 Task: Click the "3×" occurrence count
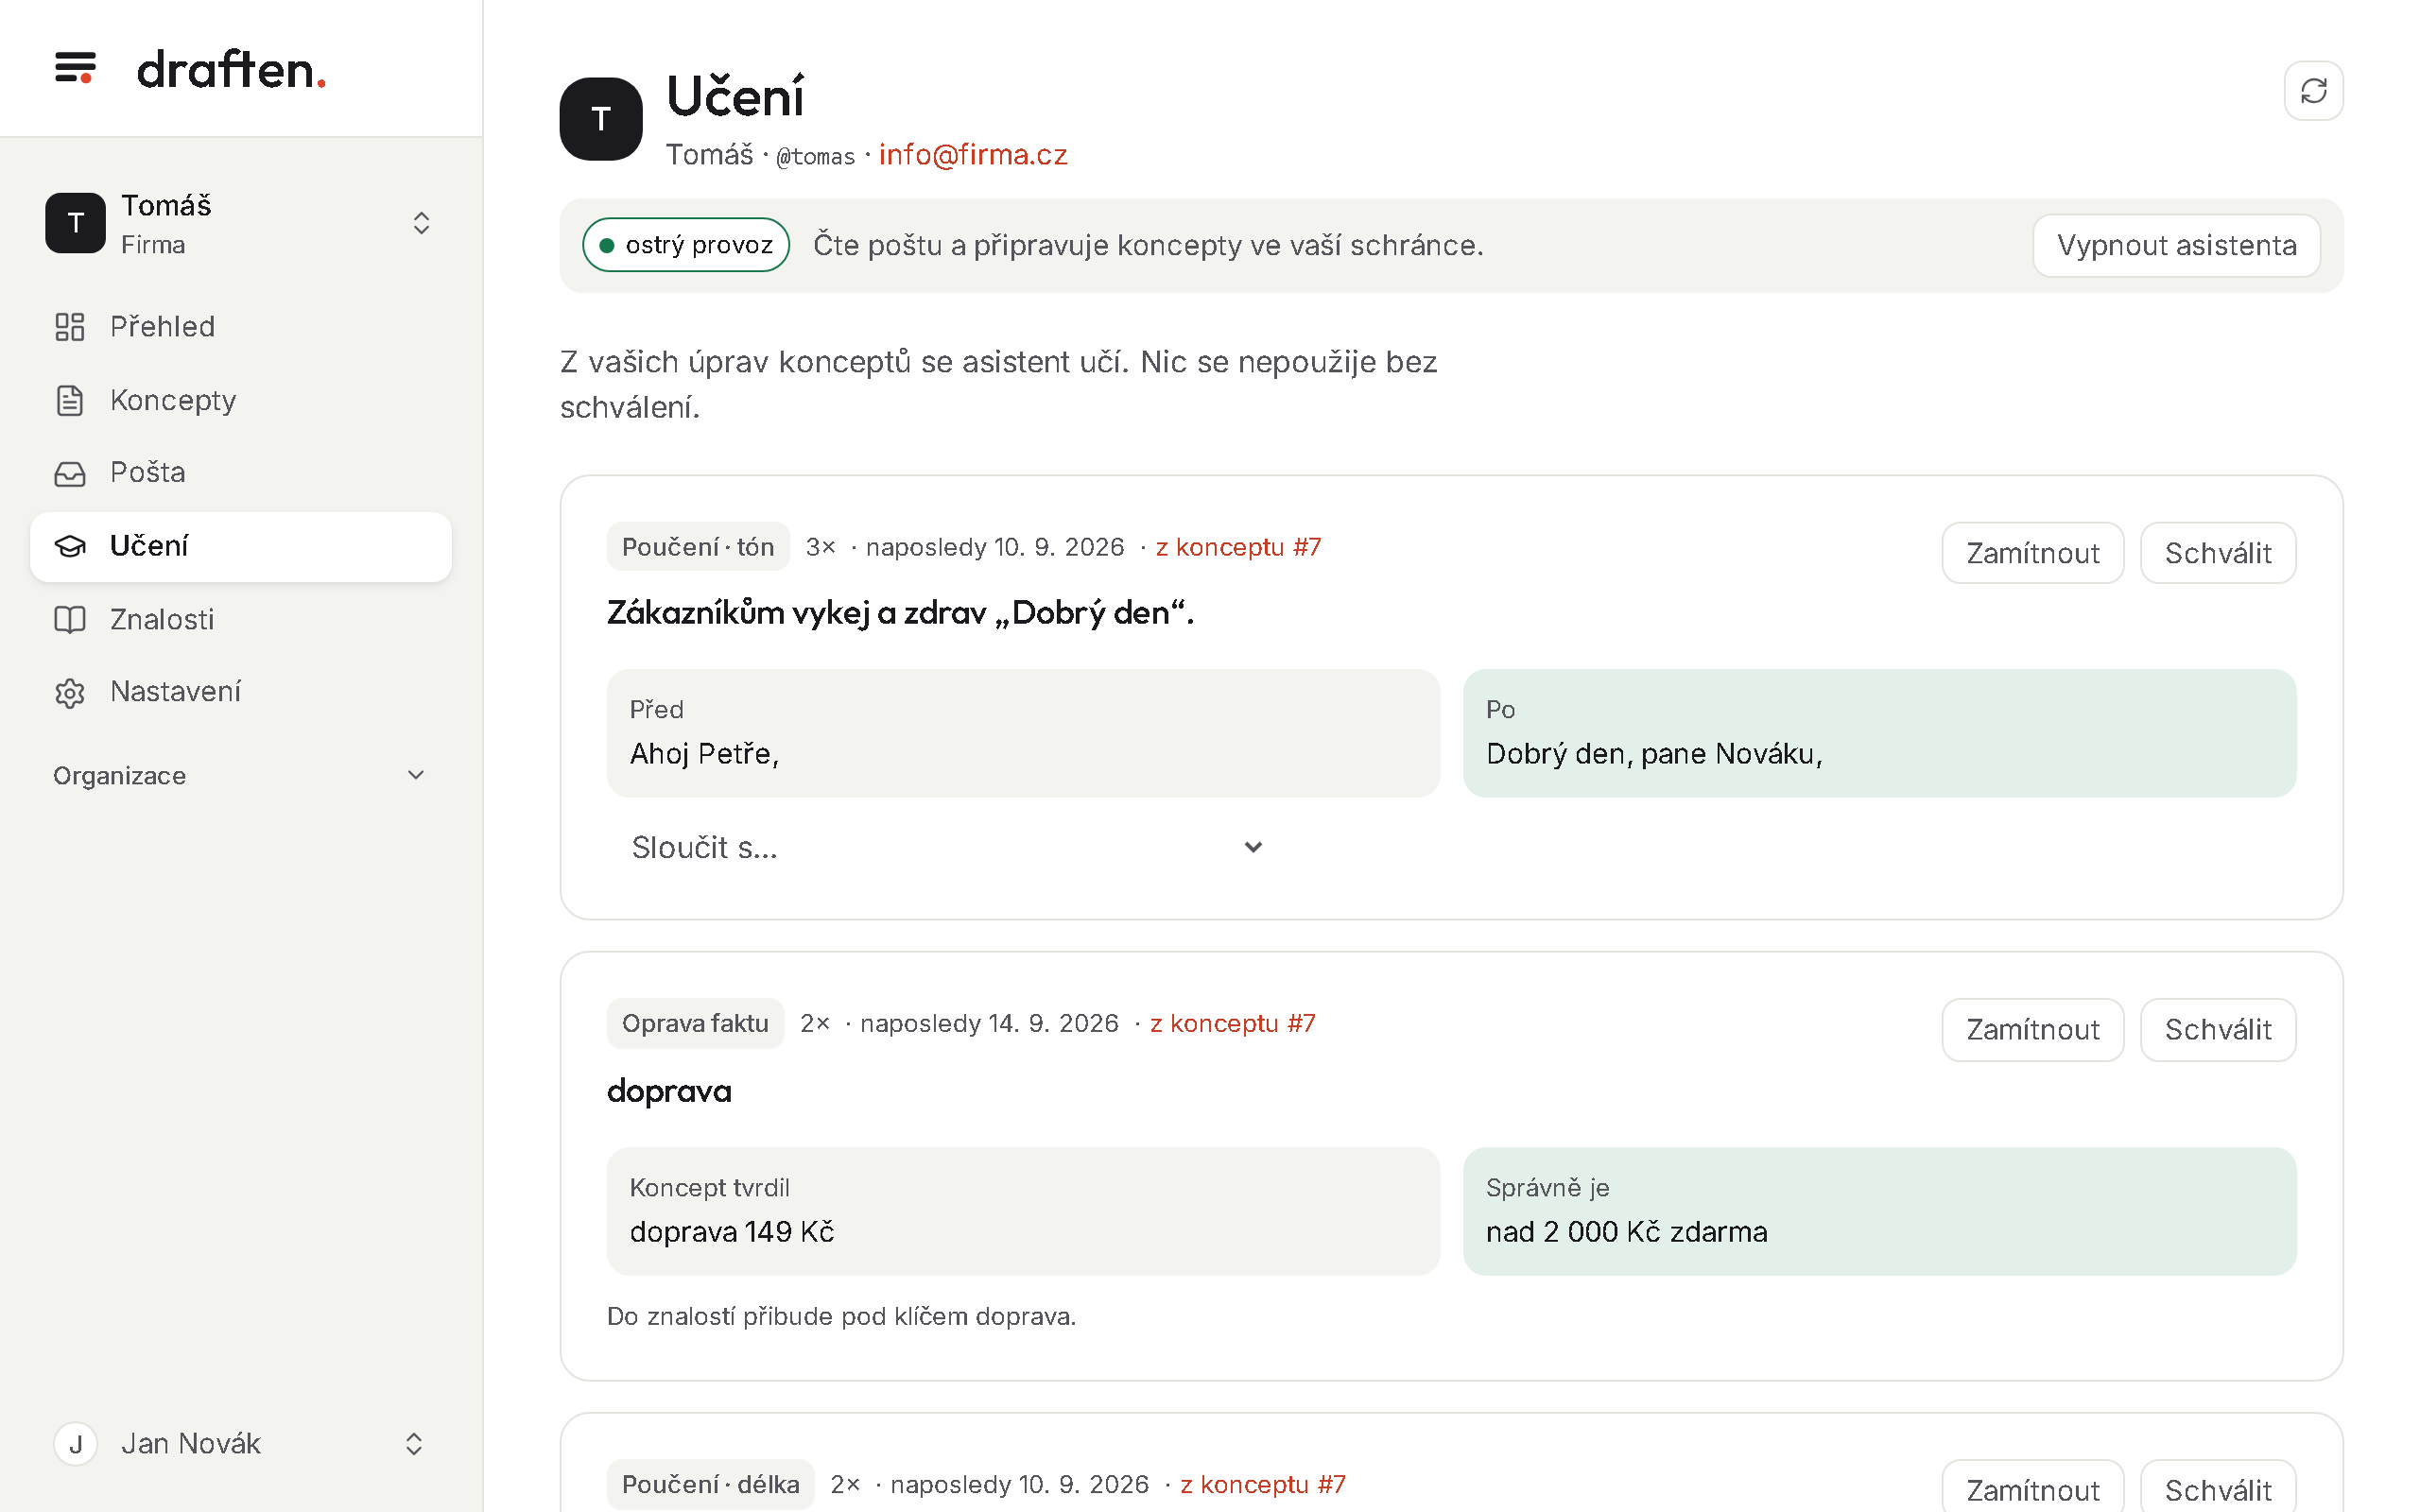pos(820,547)
